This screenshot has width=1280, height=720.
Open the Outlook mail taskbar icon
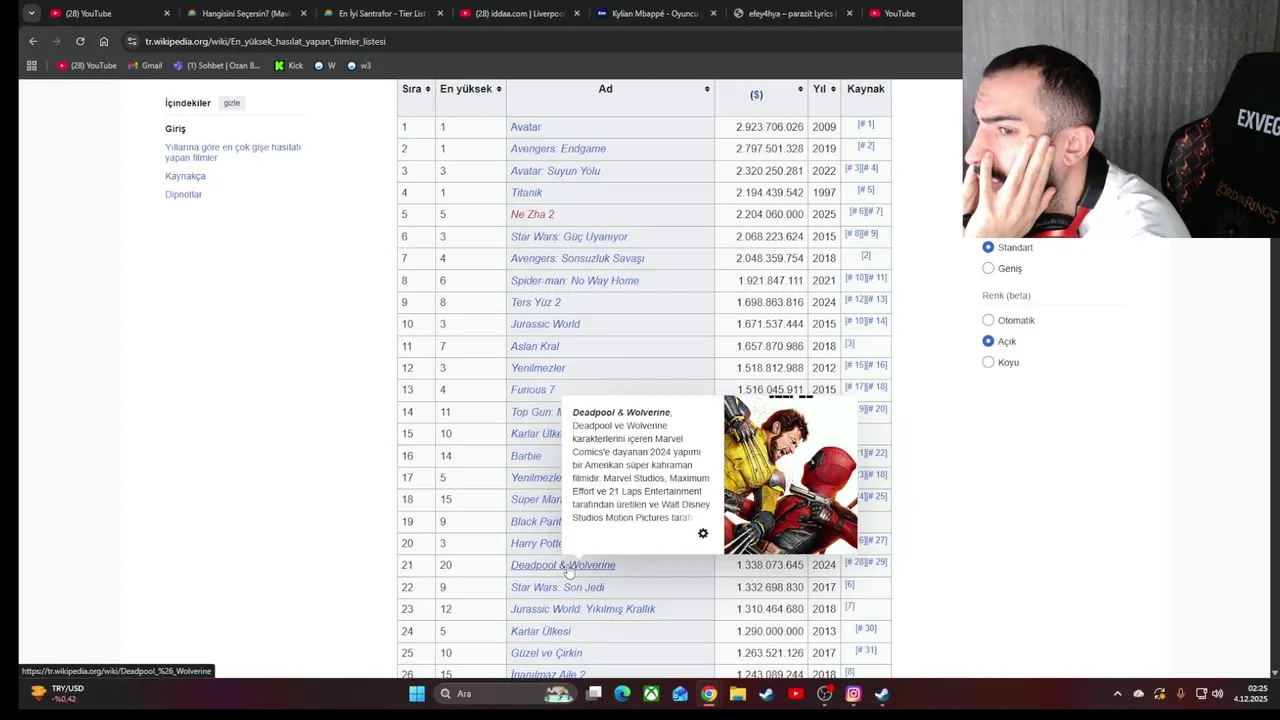(680, 694)
